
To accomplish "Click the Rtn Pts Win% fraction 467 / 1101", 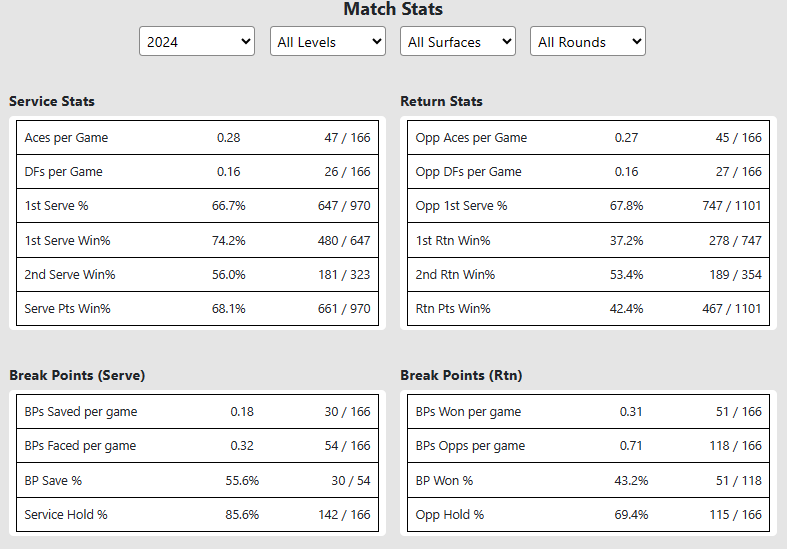I will [731, 309].
